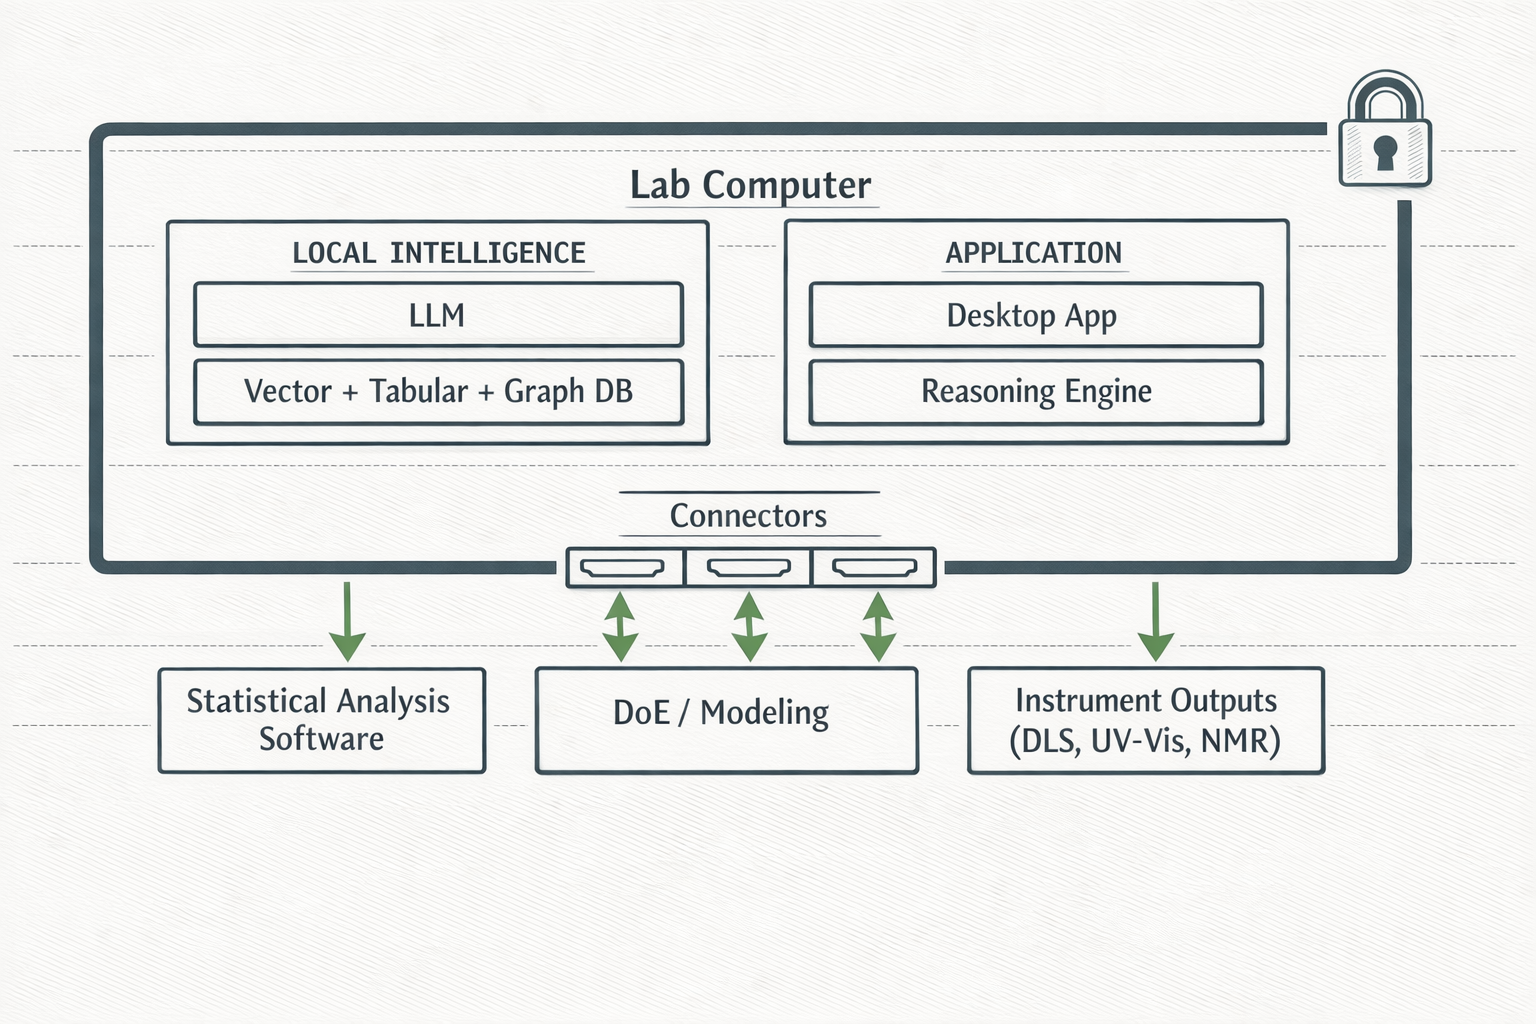Select the leftmost connector port icon
Viewport: 1536px width, 1024px height.
(x=621, y=566)
